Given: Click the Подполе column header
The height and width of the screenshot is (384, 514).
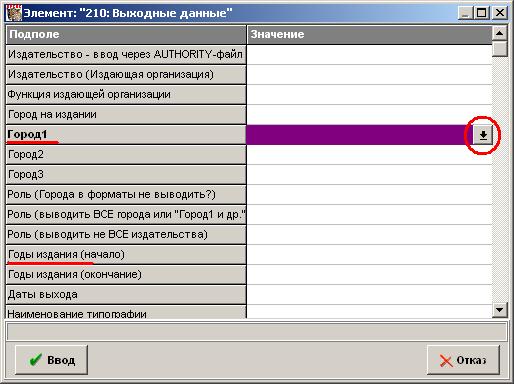Looking at the screenshot, I should (126, 34).
